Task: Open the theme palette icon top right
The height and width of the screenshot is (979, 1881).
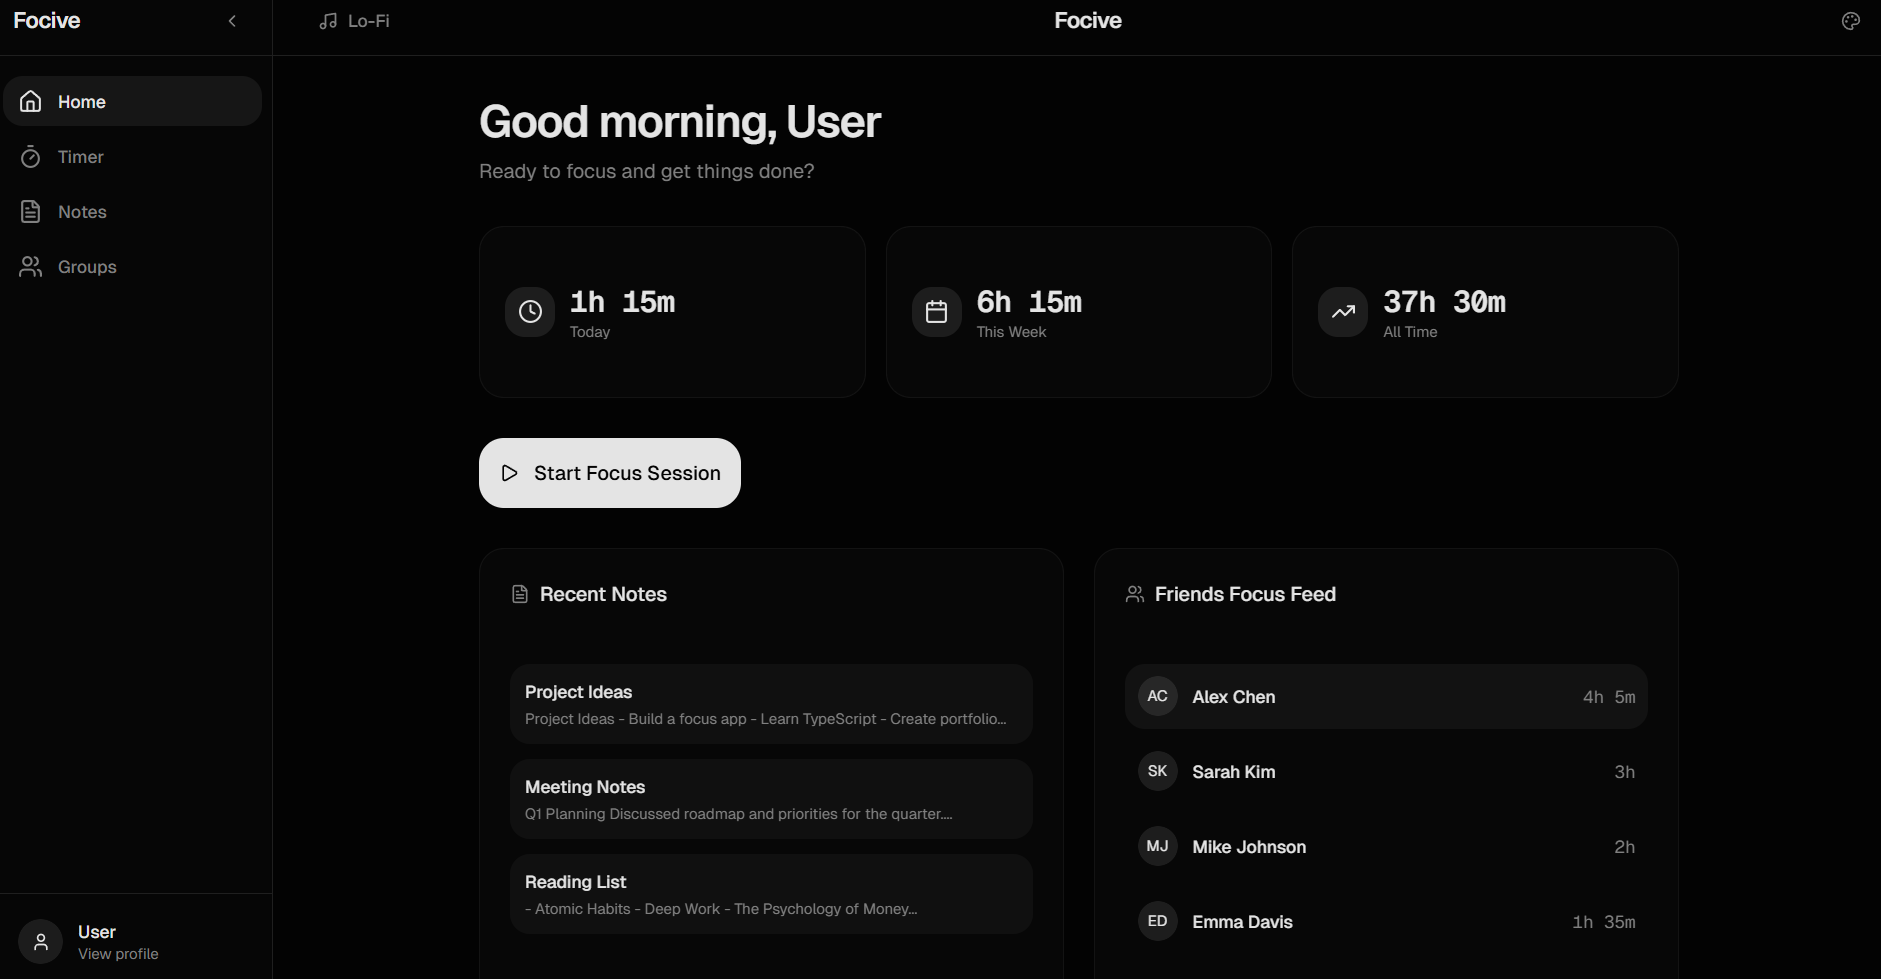Action: [x=1852, y=20]
